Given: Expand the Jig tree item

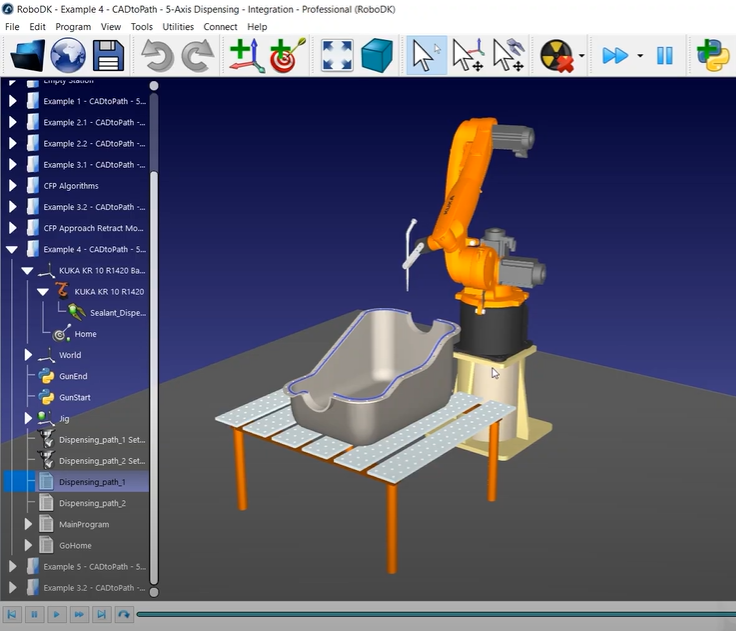Looking at the screenshot, I should click(x=28, y=418).
